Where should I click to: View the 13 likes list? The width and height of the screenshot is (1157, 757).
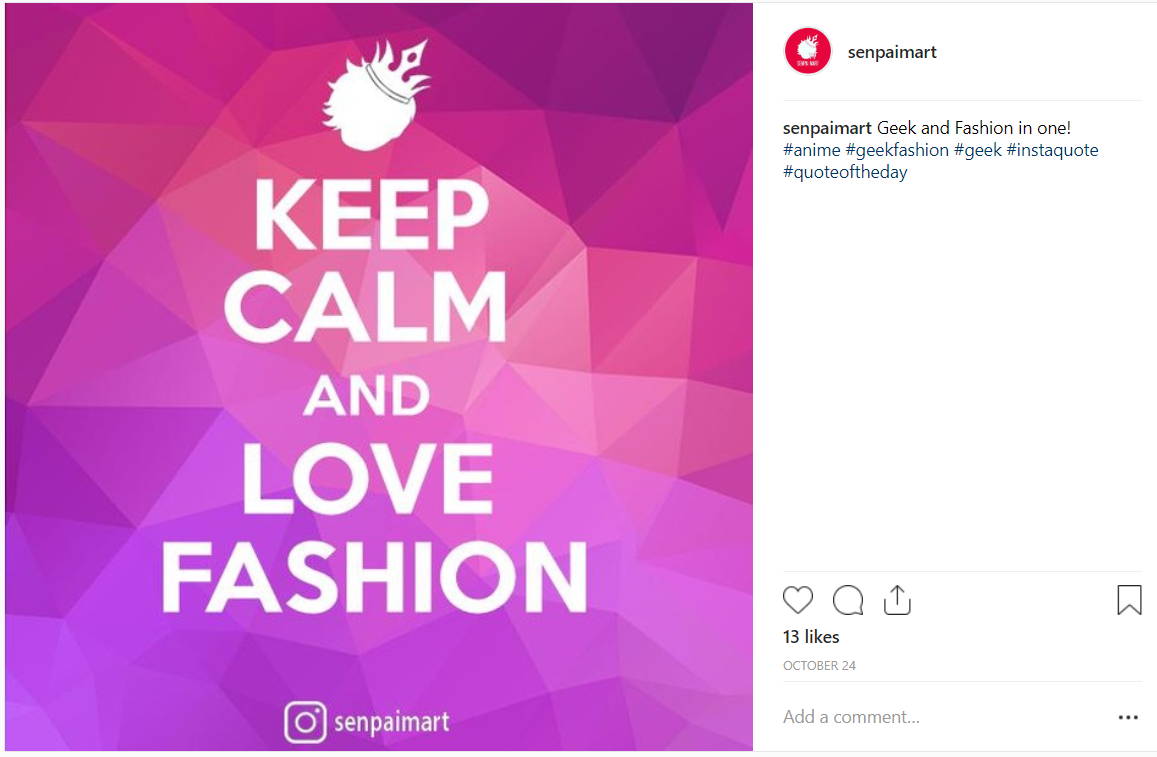[x=811, y=637]
